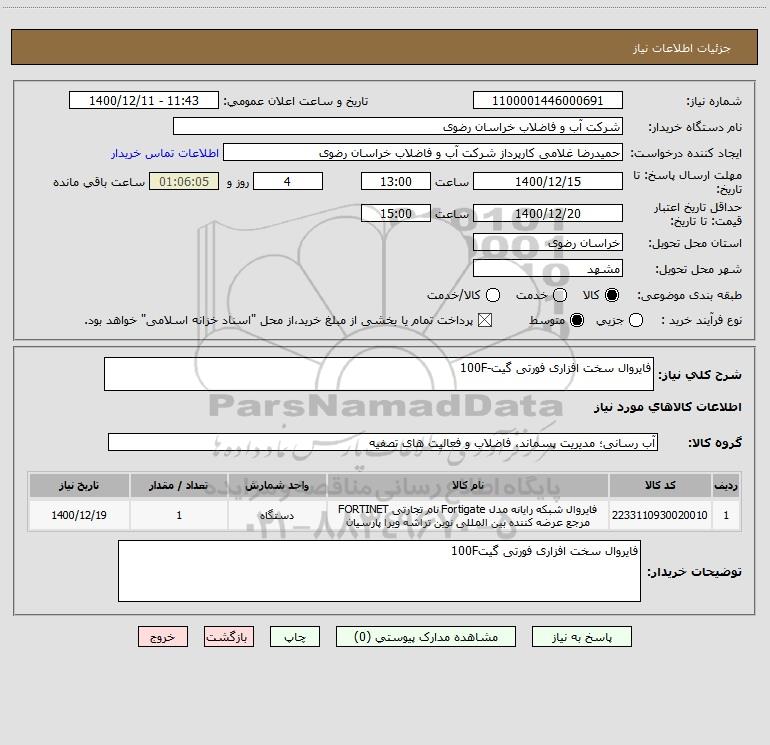Select the کالا radio button
770x745 pixels.
tap(612, 295)
